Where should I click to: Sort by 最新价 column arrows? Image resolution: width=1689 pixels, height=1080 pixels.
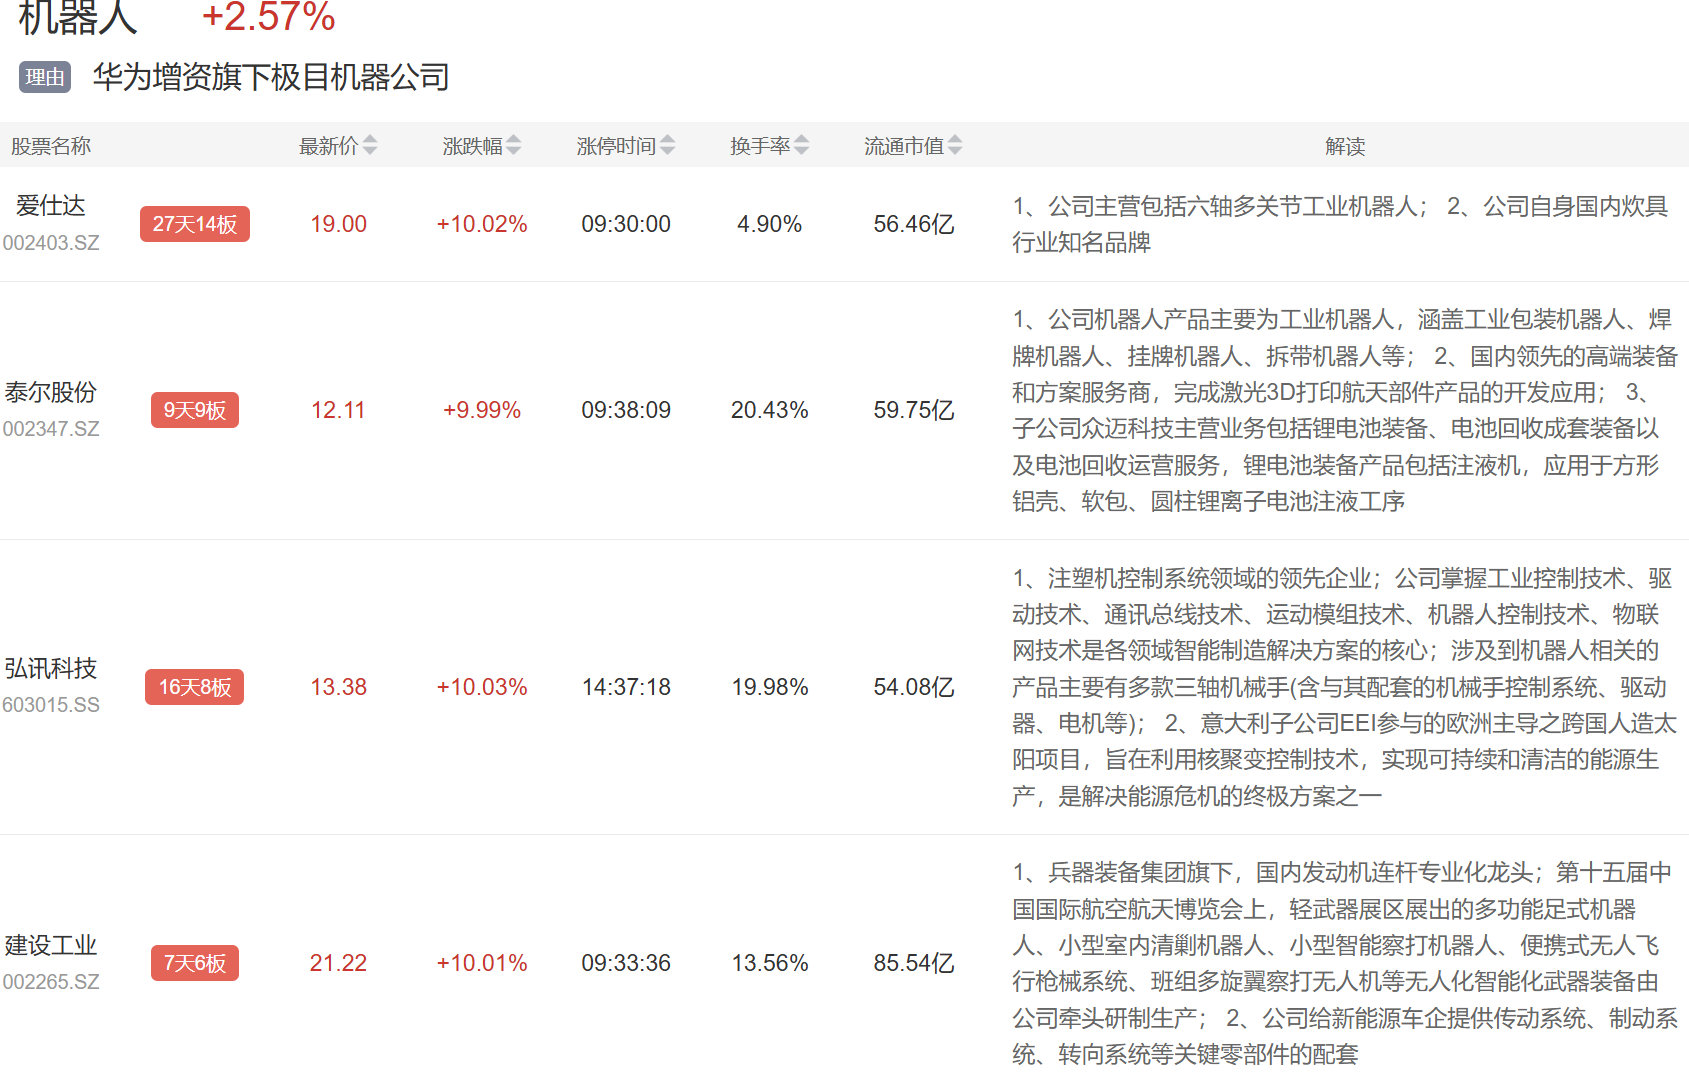pyautogui.click(x=370, y=146)
